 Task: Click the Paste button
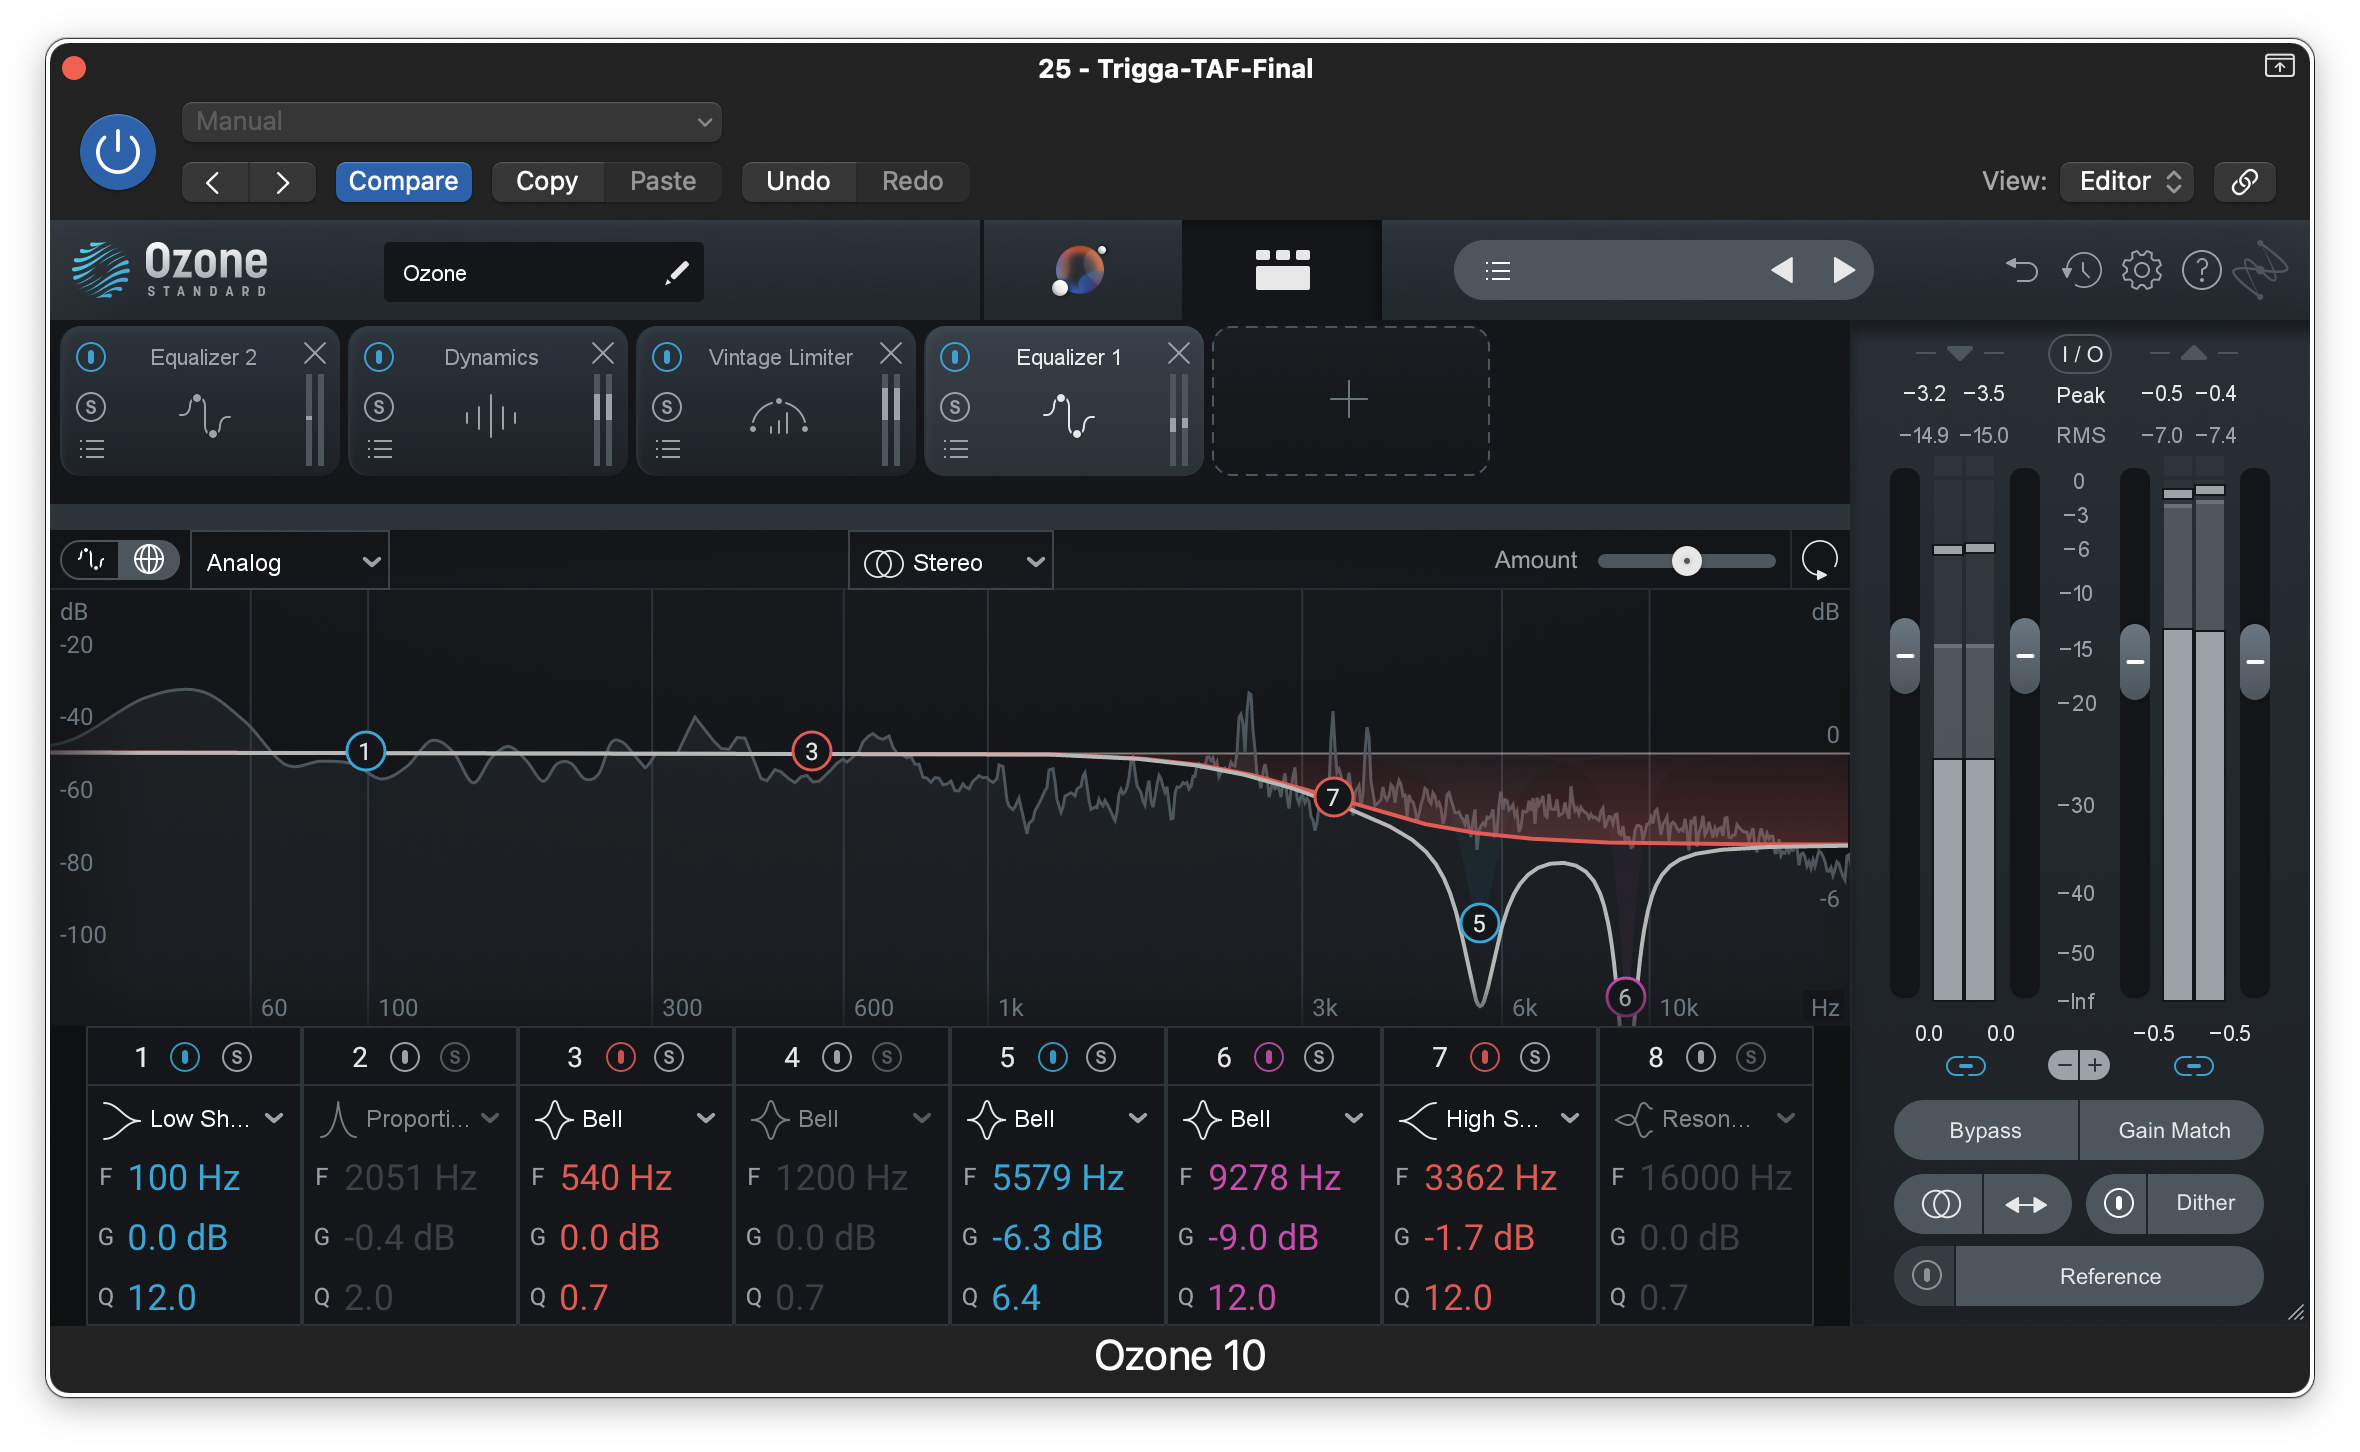coord(663,181)
